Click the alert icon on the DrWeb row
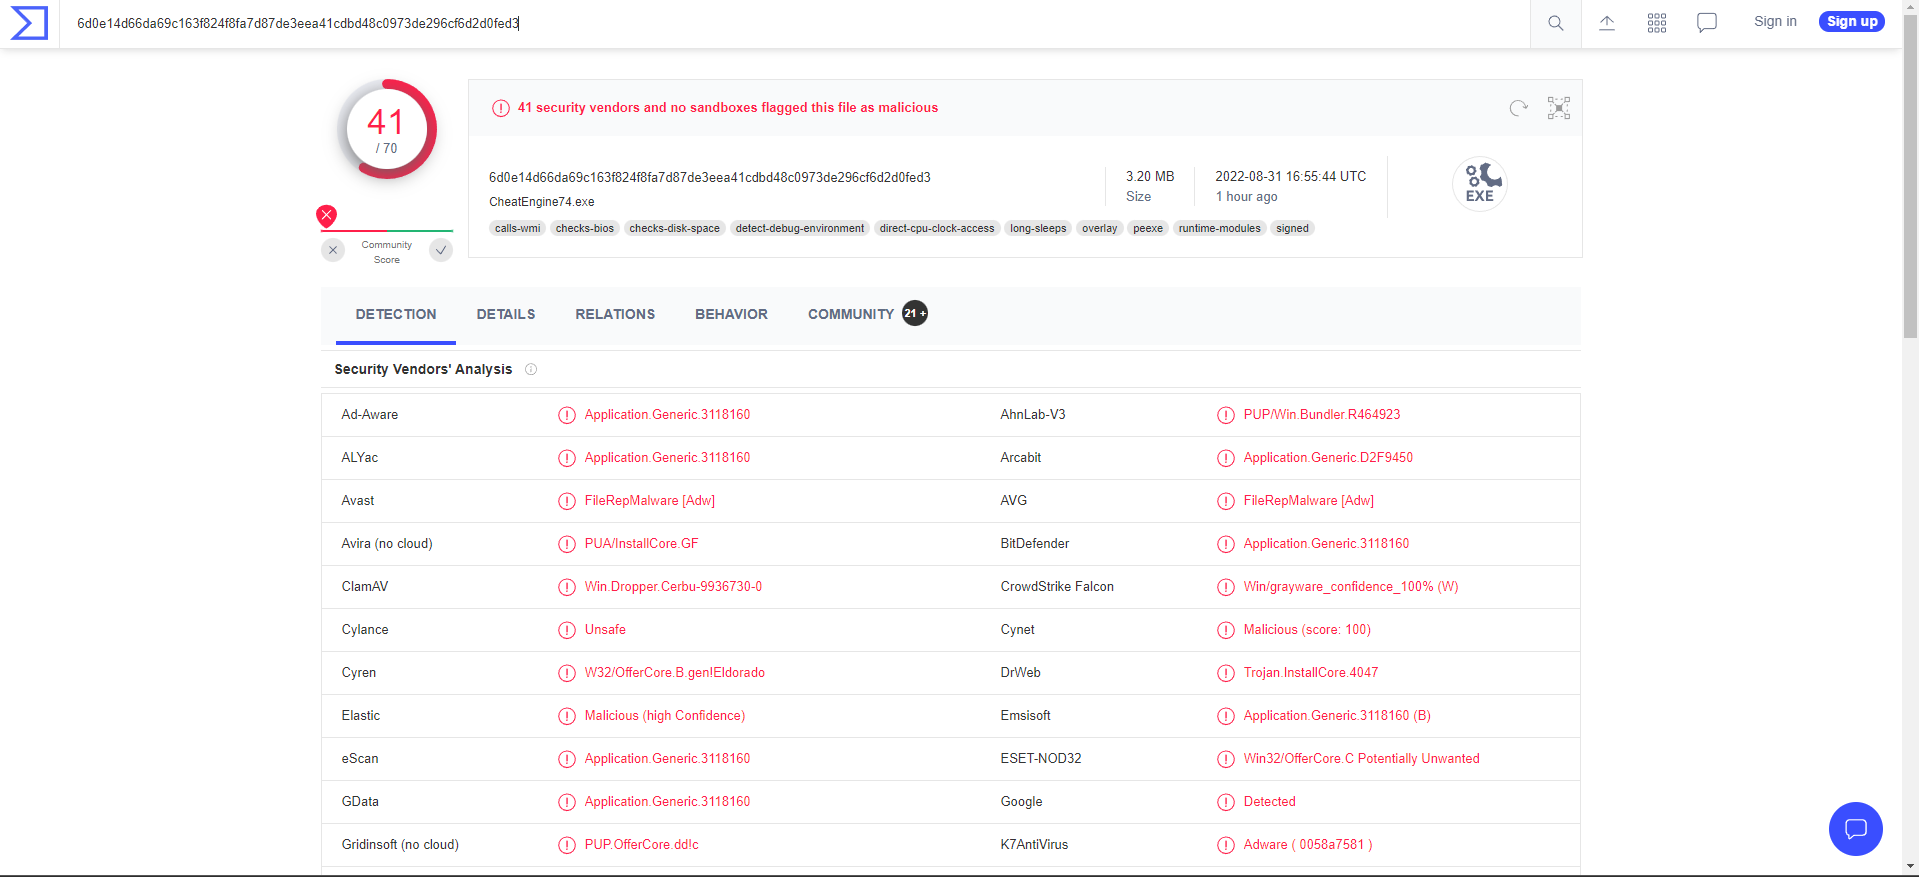 coord(1226,673)
